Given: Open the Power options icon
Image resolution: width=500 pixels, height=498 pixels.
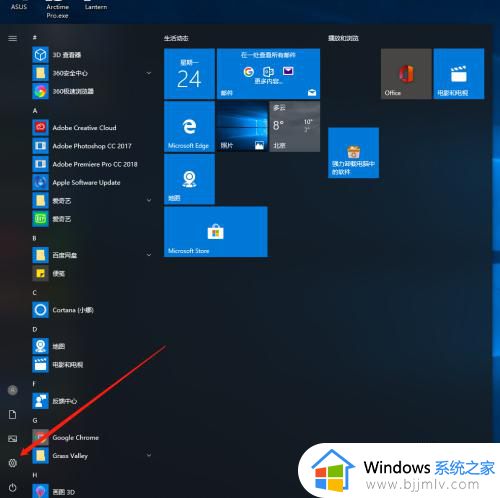Looking at the screenshot, I should click(13, 487).
